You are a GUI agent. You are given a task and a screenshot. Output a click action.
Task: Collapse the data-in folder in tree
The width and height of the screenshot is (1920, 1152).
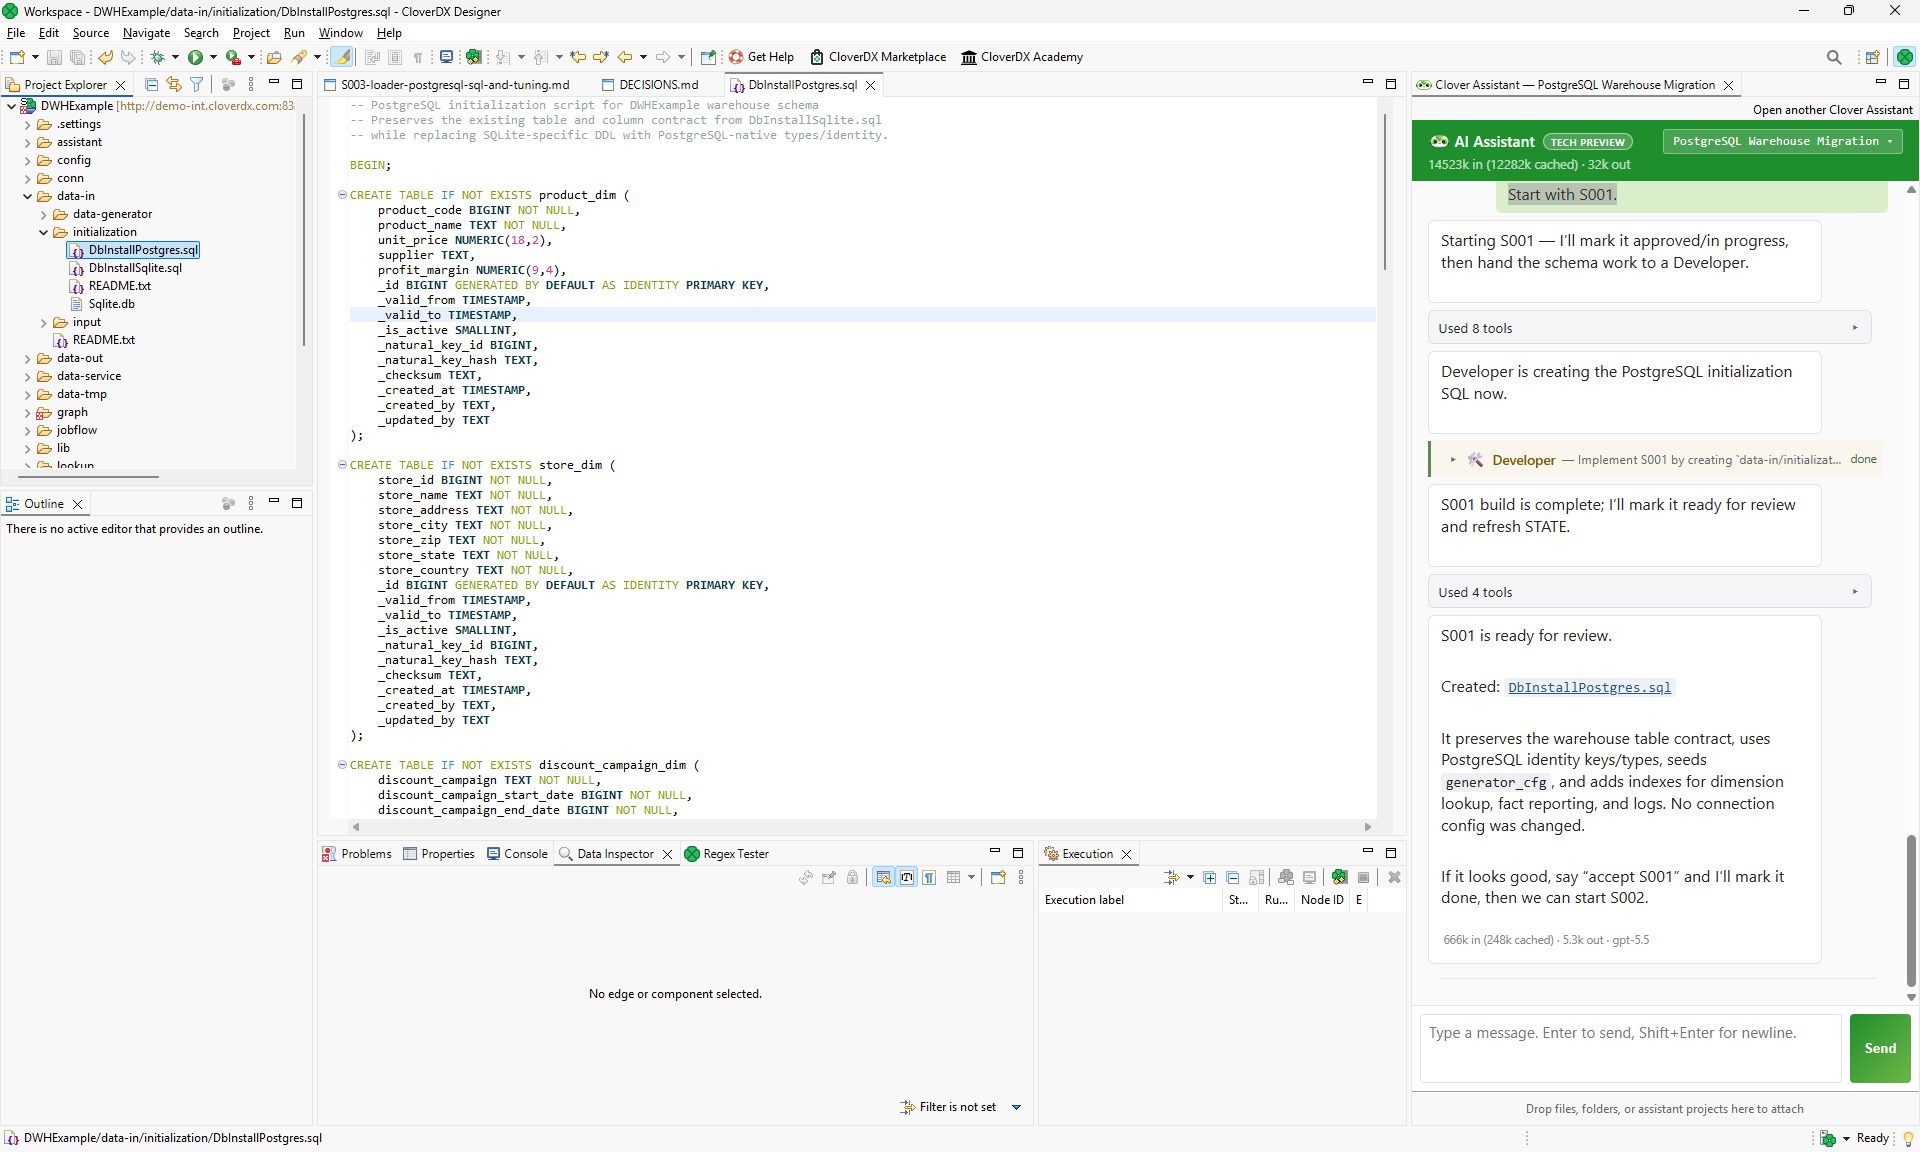tap(28, 196)
